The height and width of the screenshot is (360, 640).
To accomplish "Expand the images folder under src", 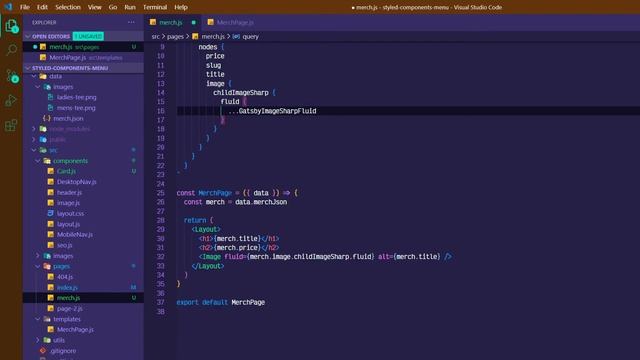I will click(38, 256).
